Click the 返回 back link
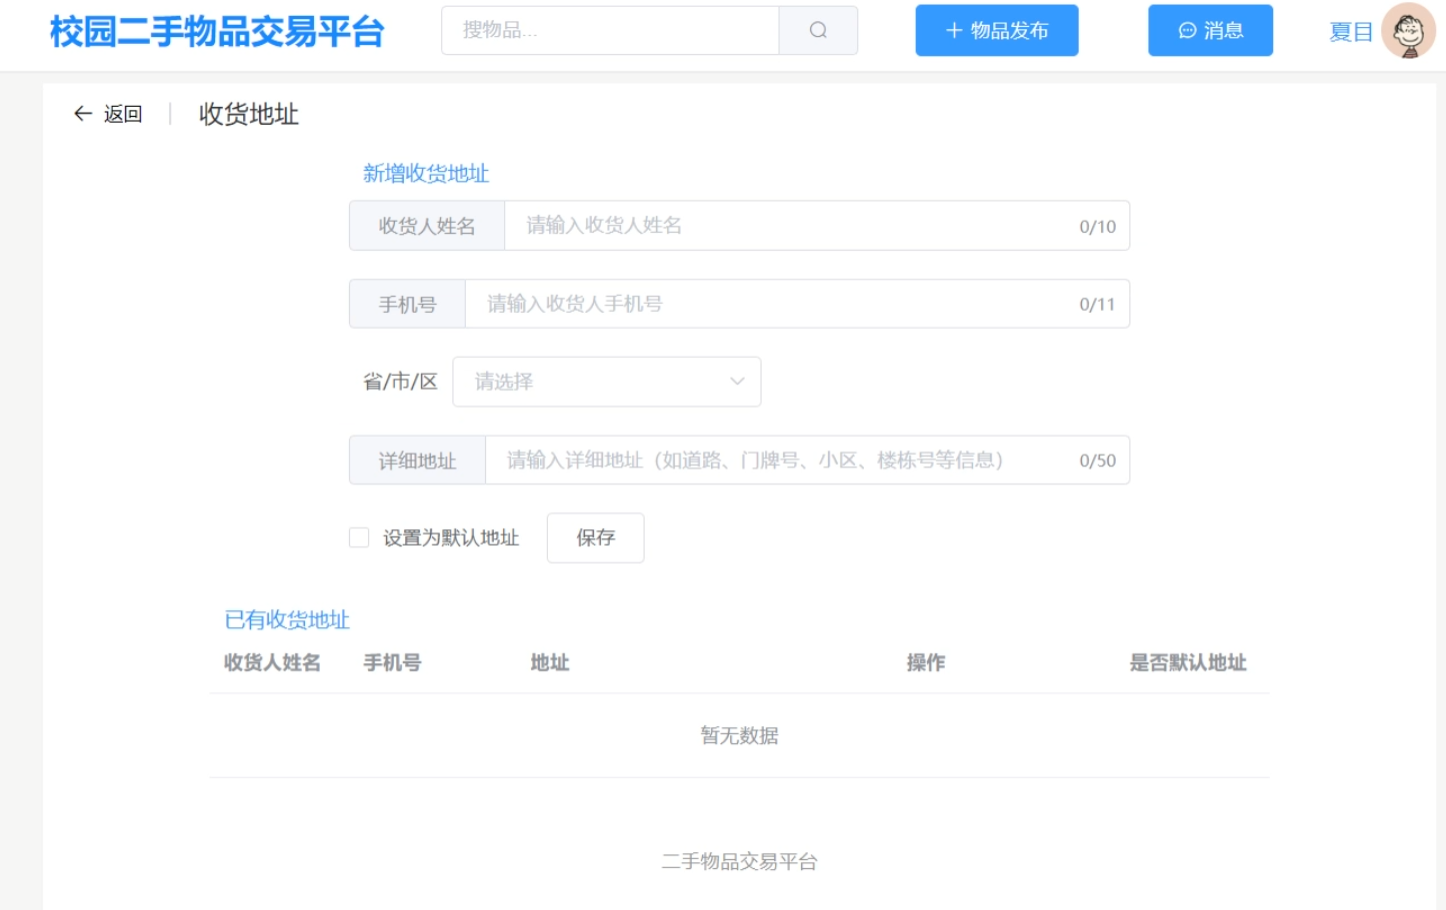Viewport: 1446px width, 910px height. (x=120, y=113)
